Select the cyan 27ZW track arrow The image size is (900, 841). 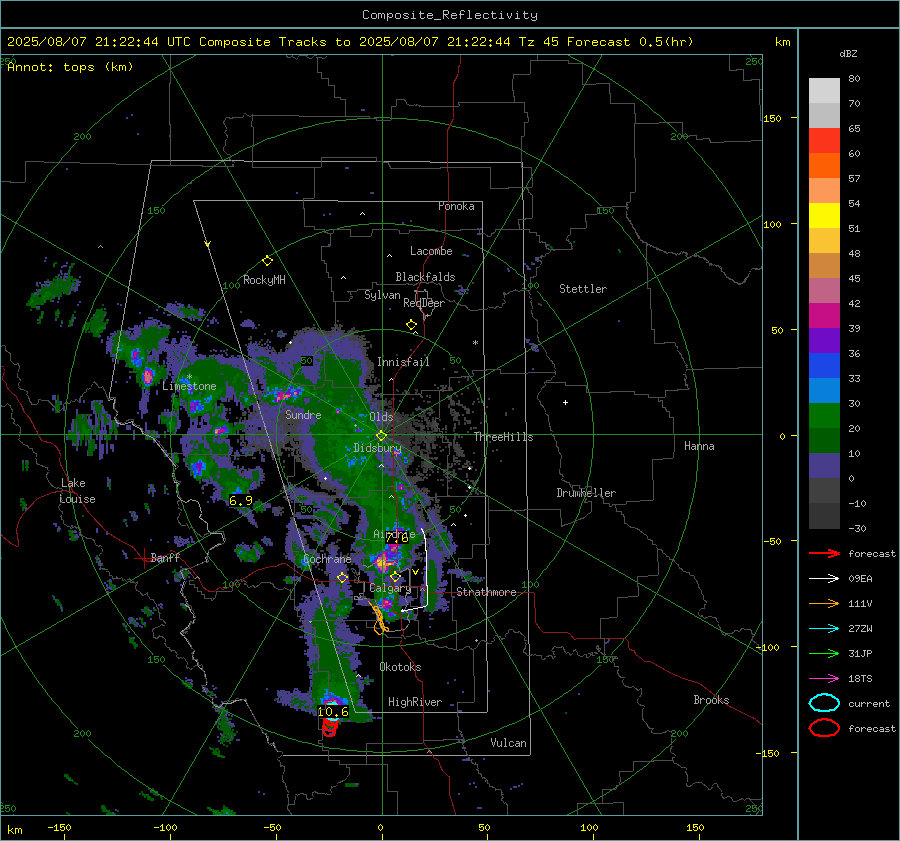pos(824,629)
